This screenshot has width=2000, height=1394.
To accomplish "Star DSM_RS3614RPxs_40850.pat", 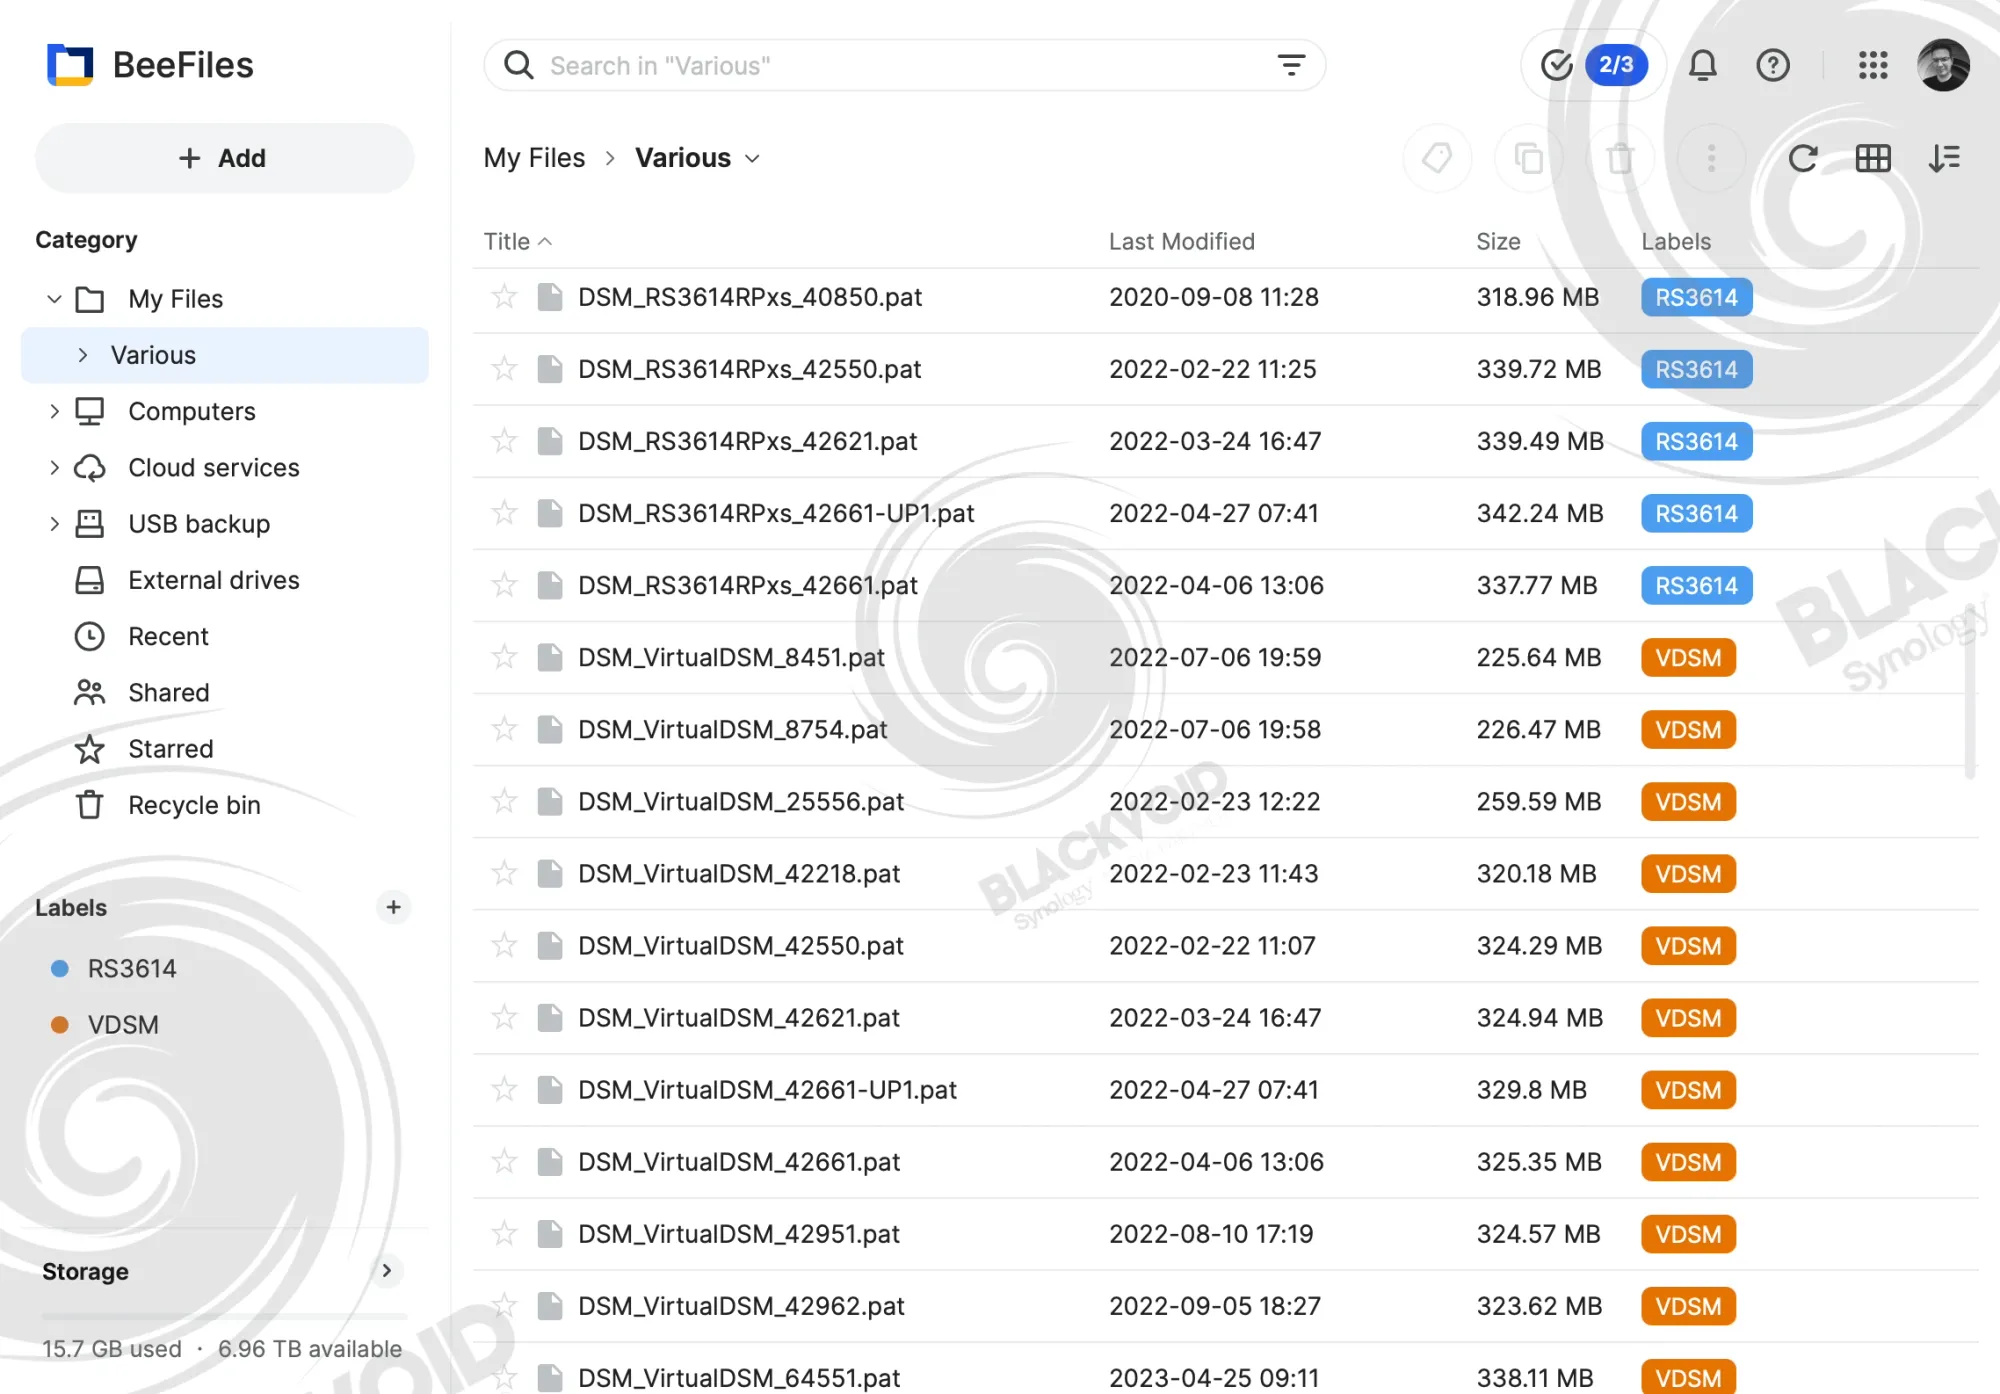I will (504, 297).
